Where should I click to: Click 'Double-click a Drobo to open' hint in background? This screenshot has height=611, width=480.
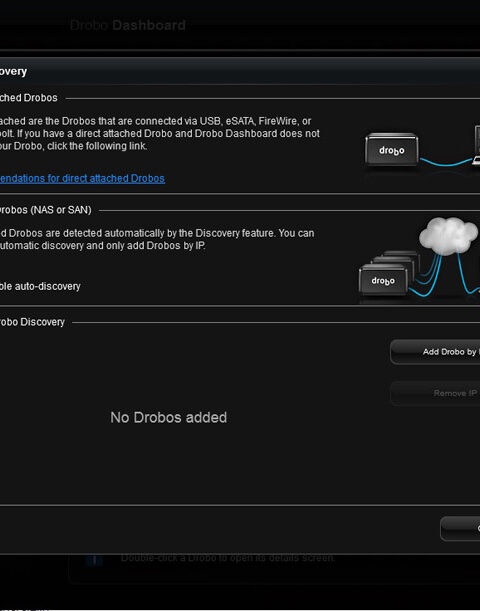pyautogui.click(x=228, y=558)
